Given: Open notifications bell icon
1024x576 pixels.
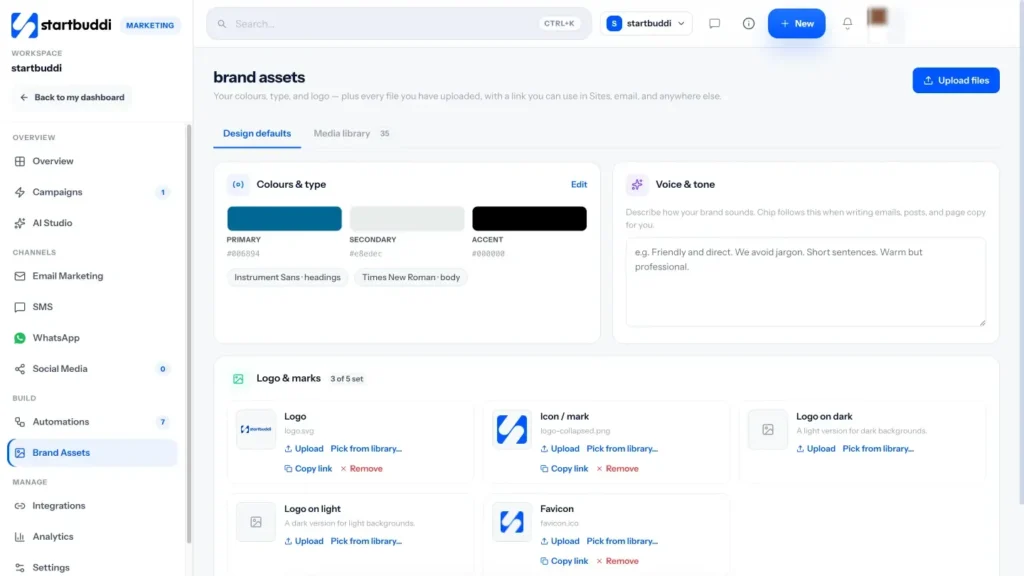Looking at the screenshot, I should 847,24.
